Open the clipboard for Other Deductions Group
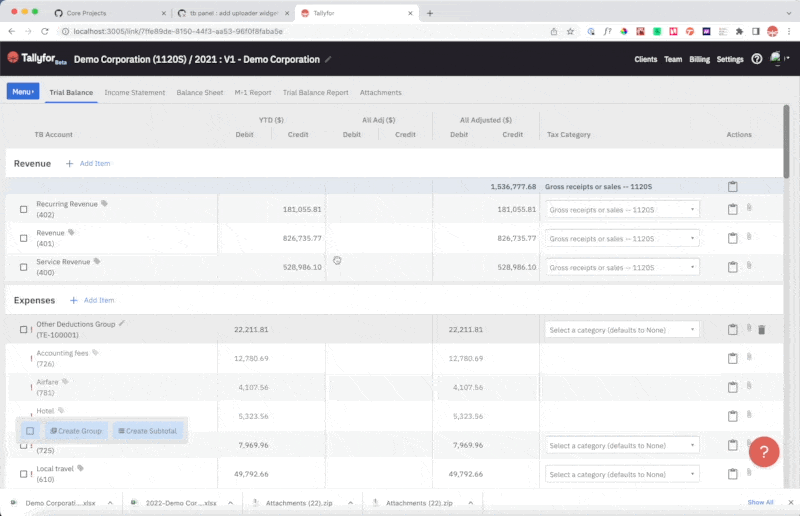The image size is (800, 516). [x=732, y=329]
